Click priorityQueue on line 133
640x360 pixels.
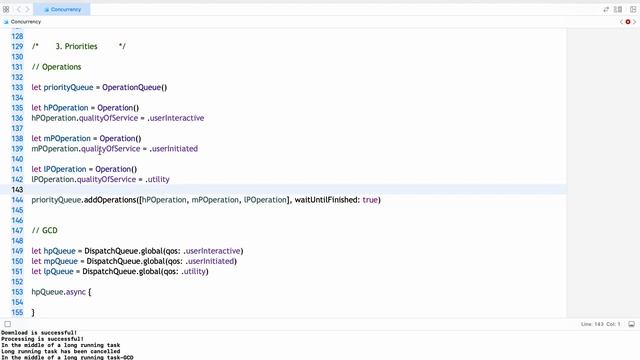[69, 87]
